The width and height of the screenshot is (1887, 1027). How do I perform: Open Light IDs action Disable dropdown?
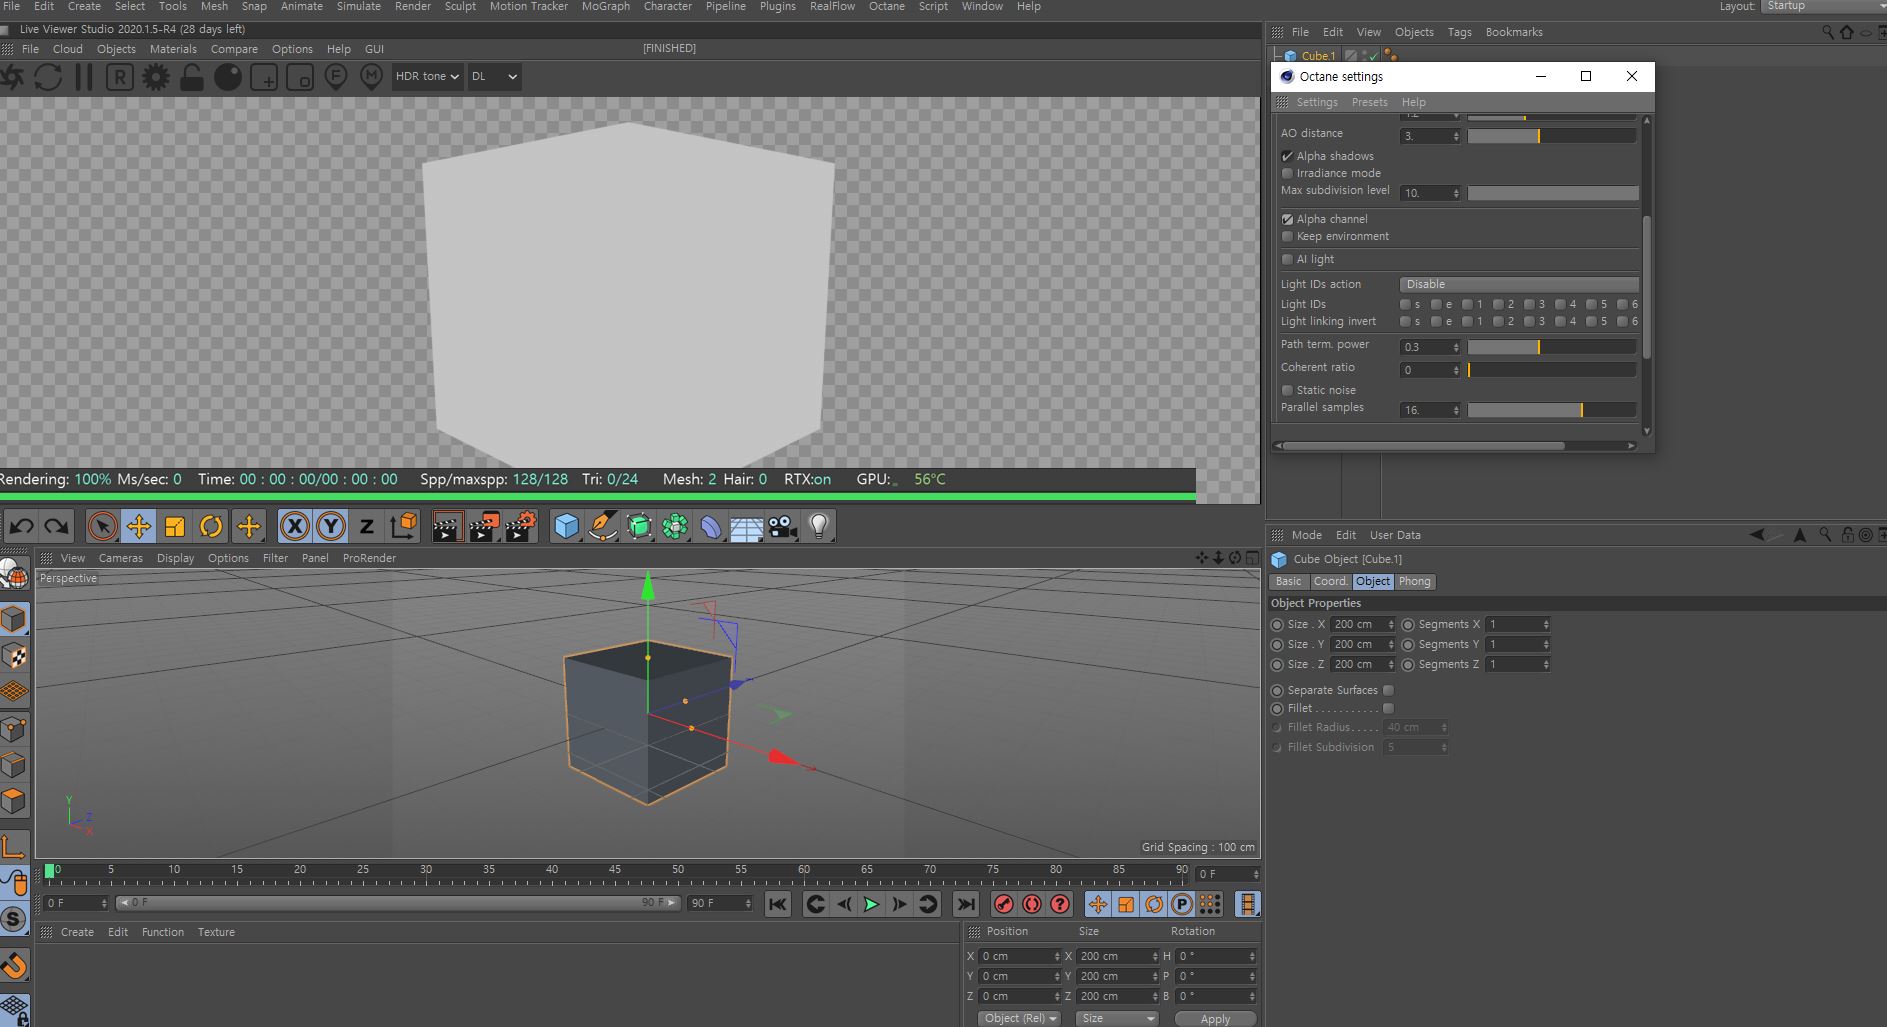point(1518,284)
